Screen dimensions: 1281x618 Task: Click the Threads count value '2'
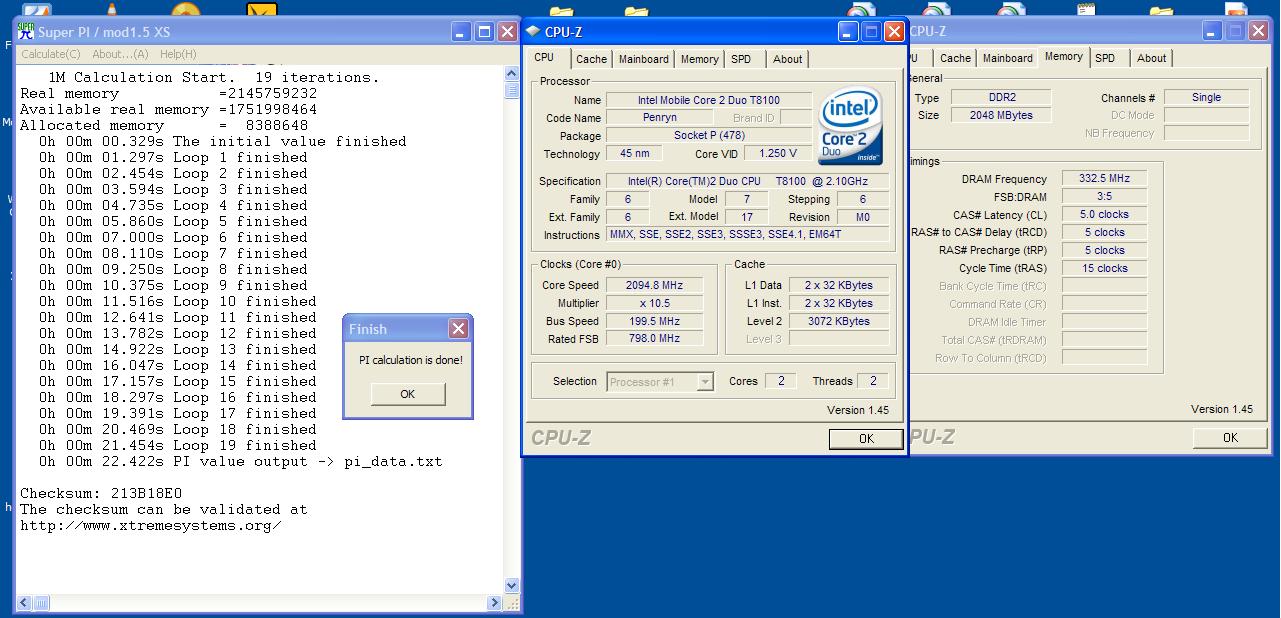873,381
